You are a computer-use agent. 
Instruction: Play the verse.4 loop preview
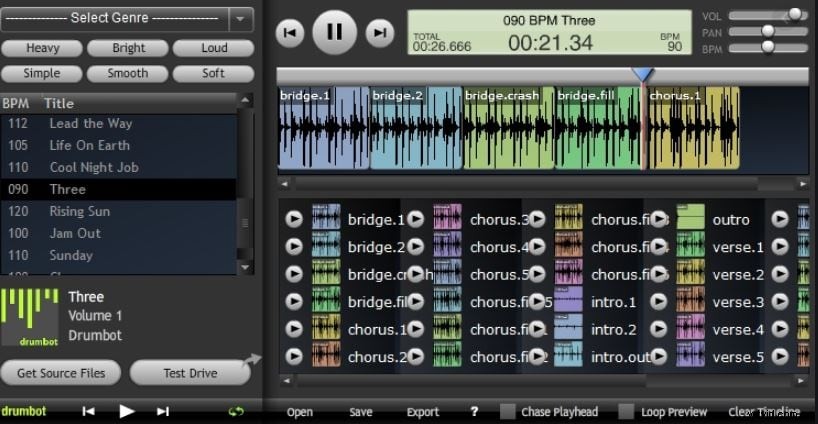coord(659,329)
